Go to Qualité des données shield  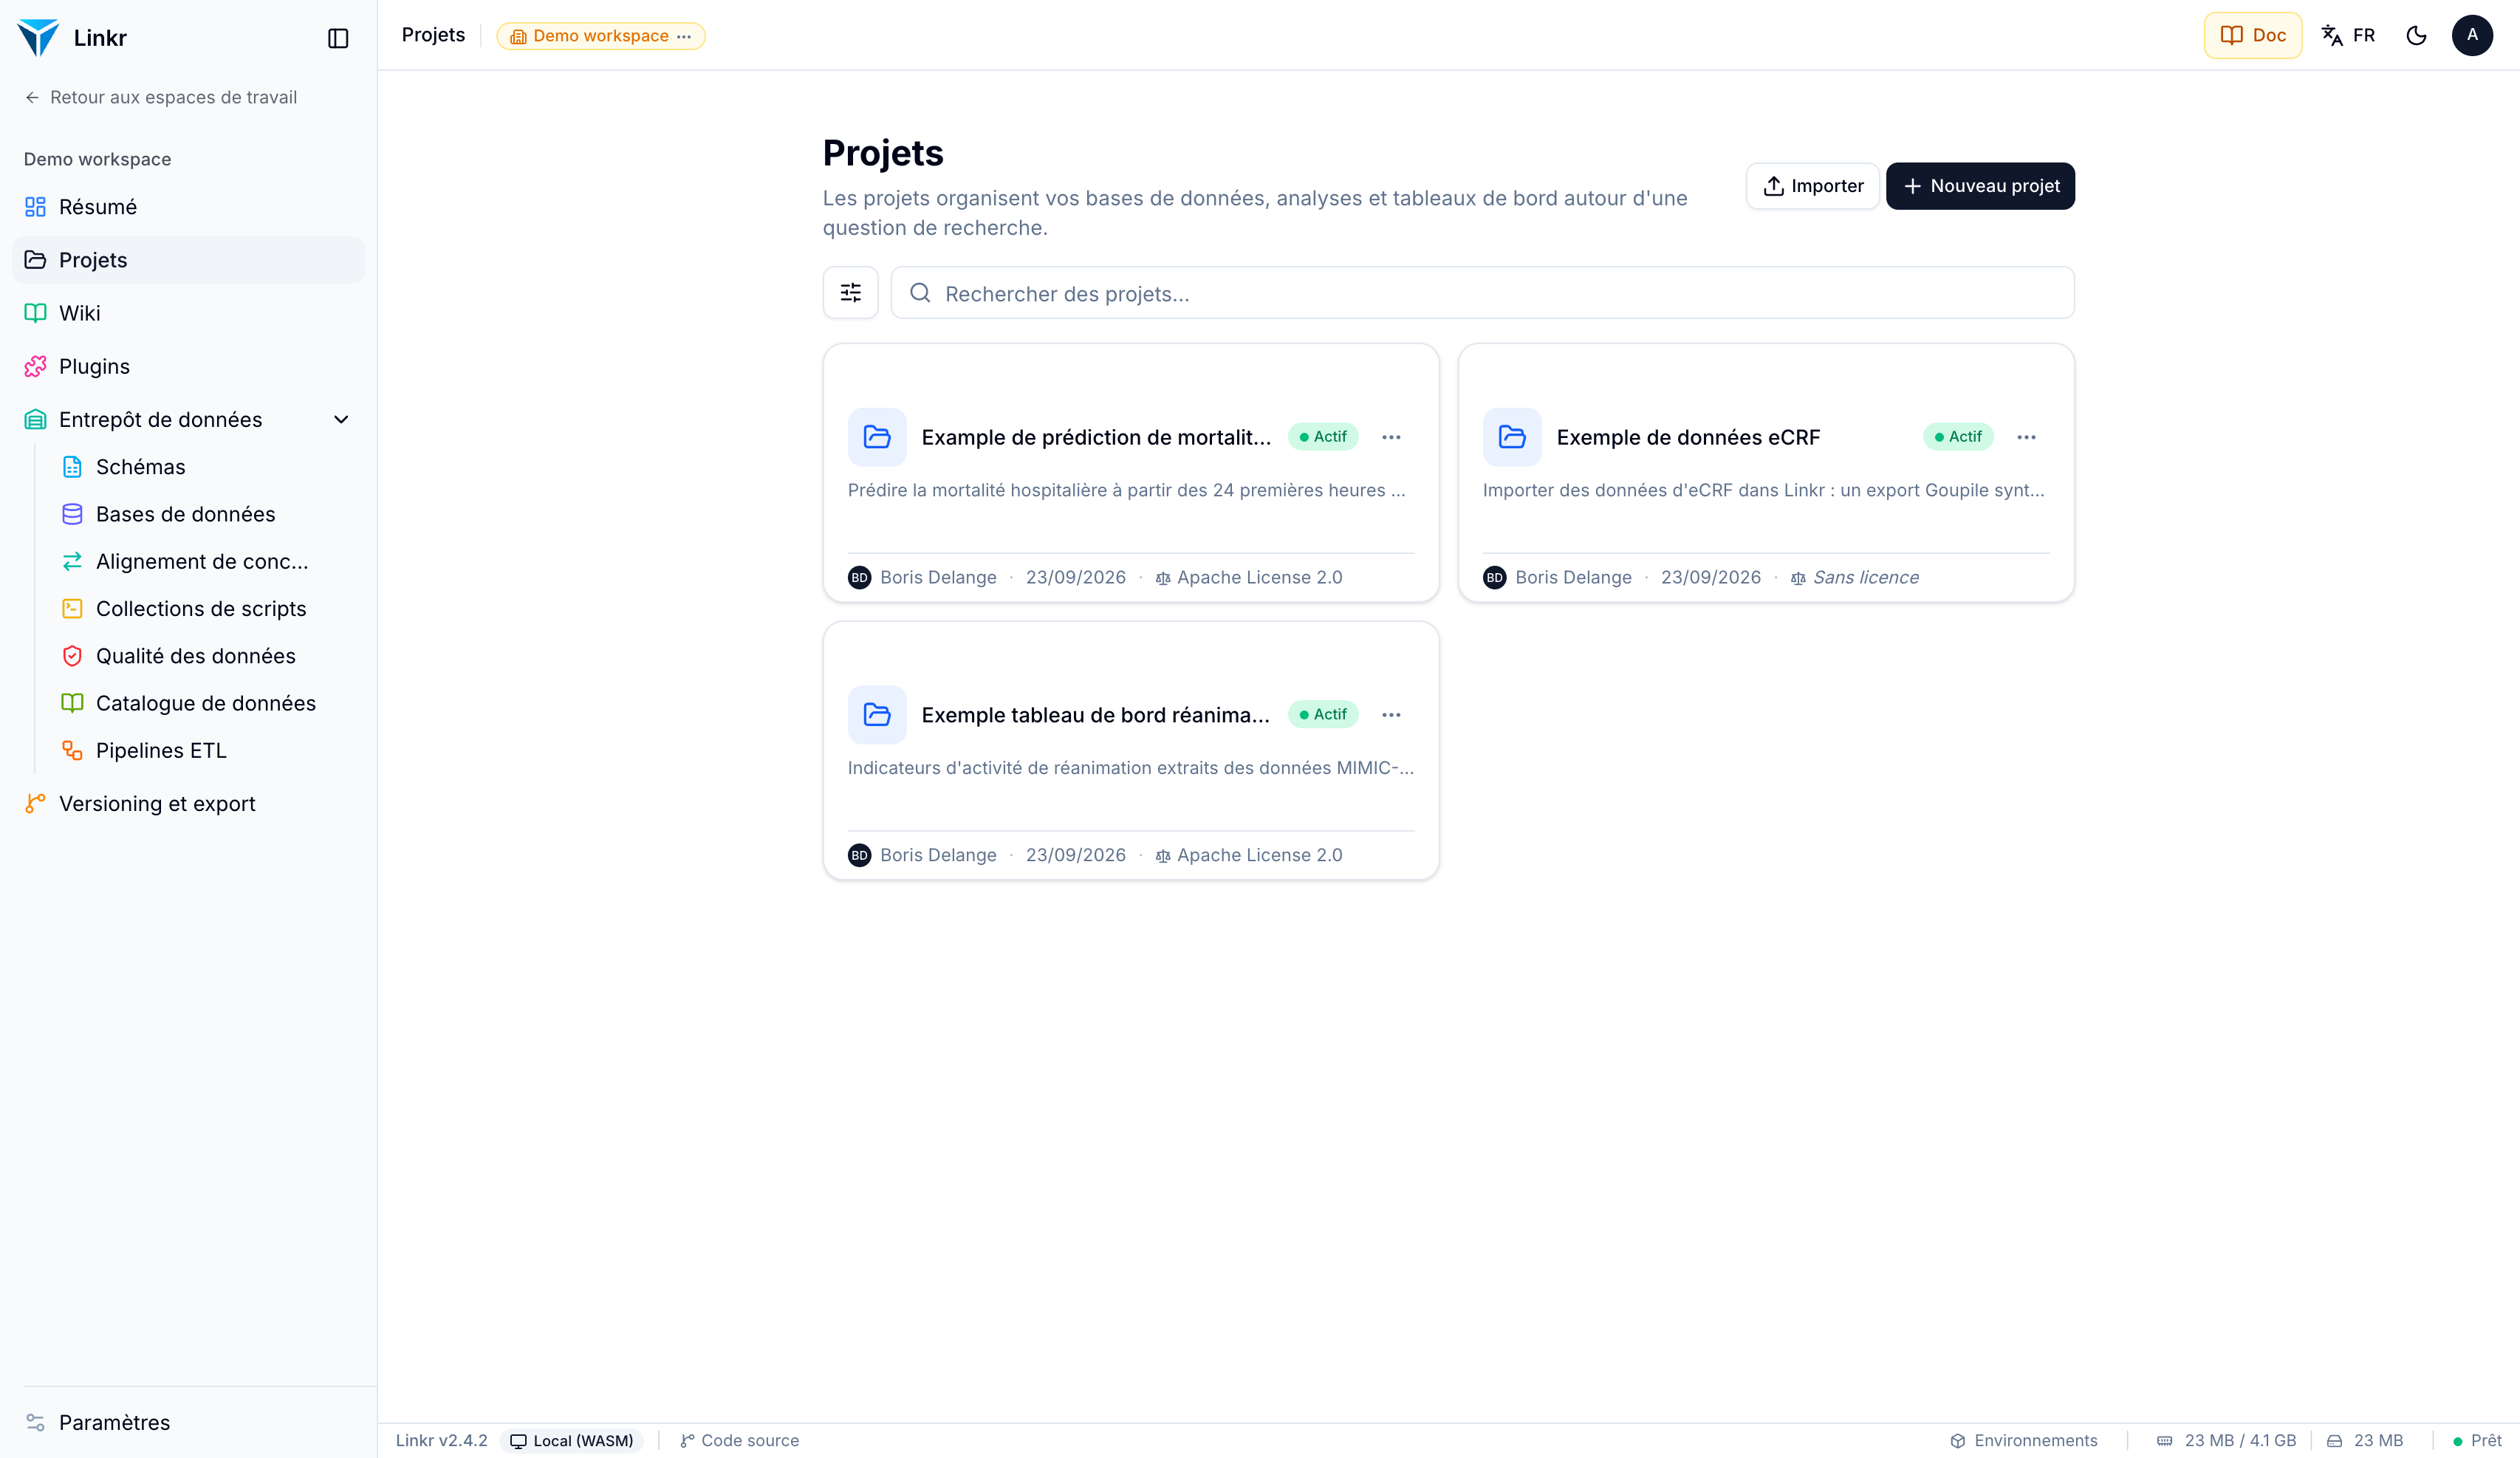72,656
